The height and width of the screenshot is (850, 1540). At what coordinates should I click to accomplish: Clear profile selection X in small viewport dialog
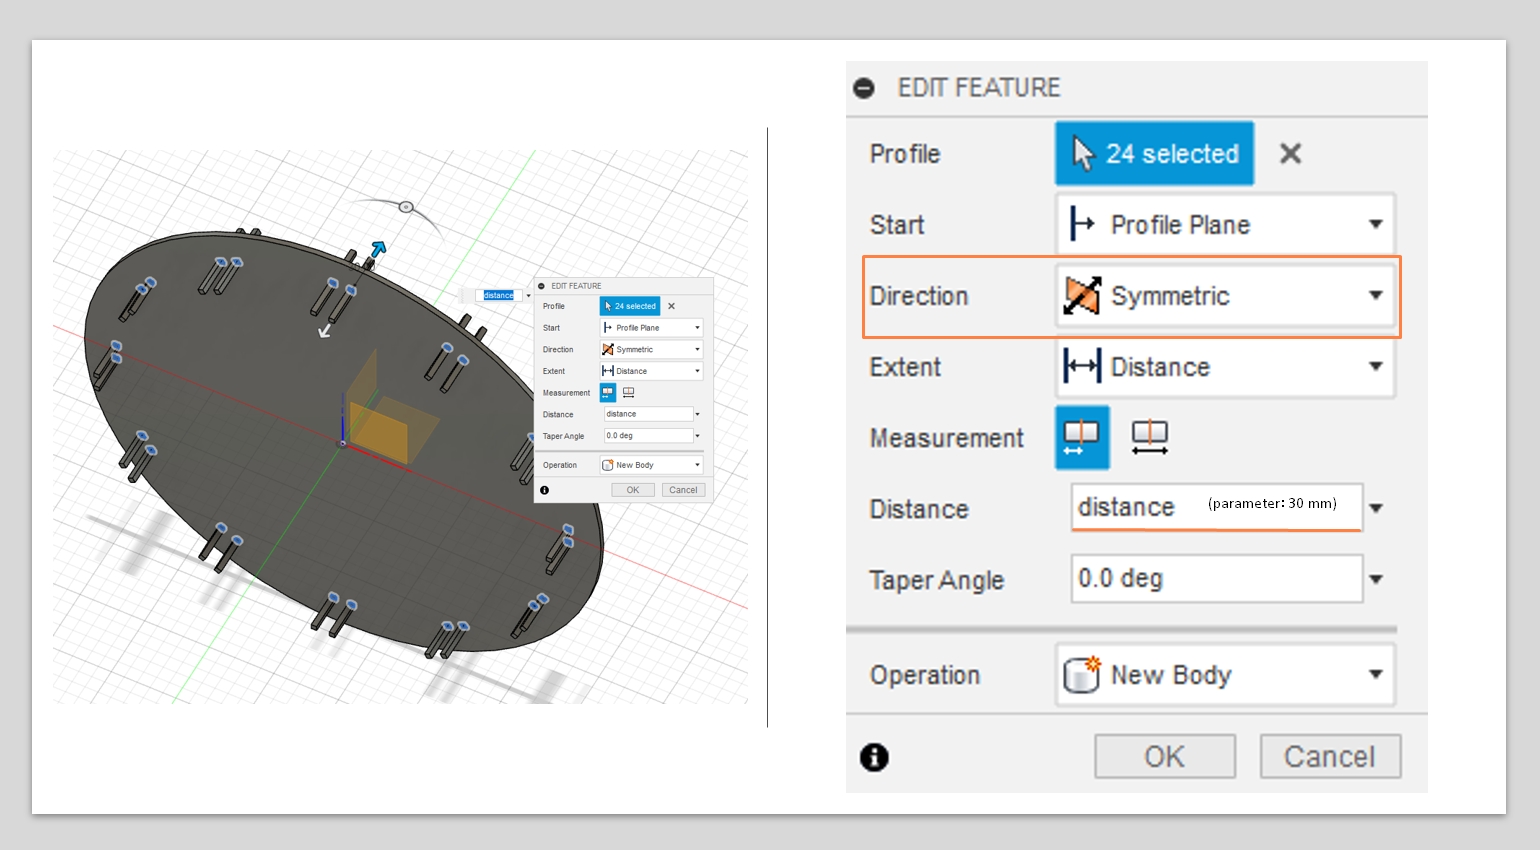671,306
